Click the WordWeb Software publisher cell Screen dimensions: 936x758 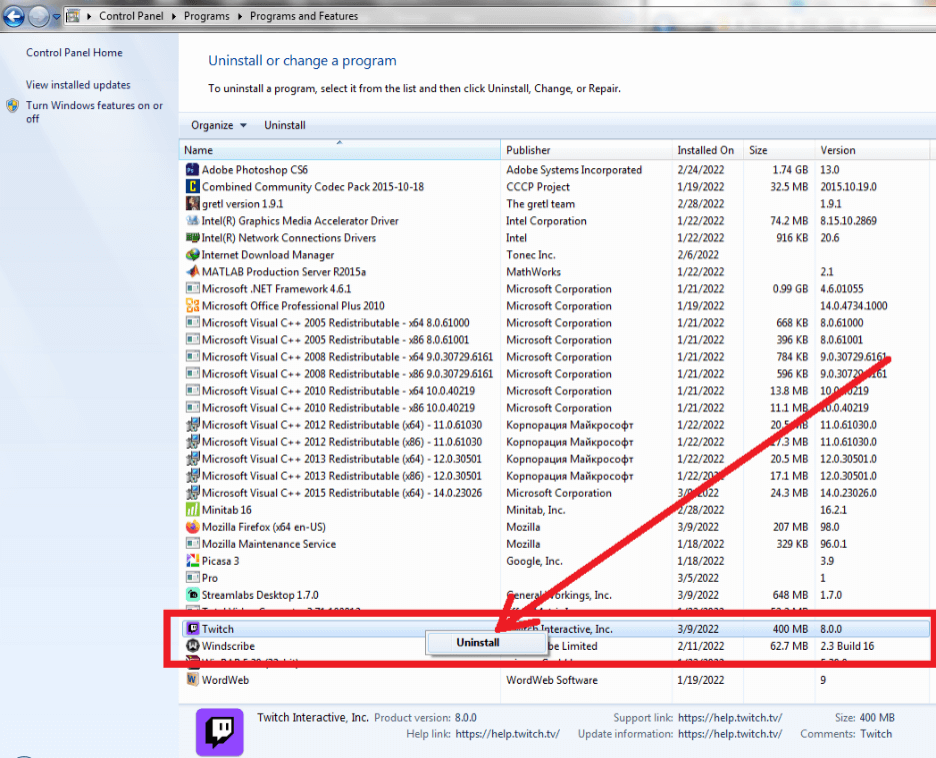(552, 680)
